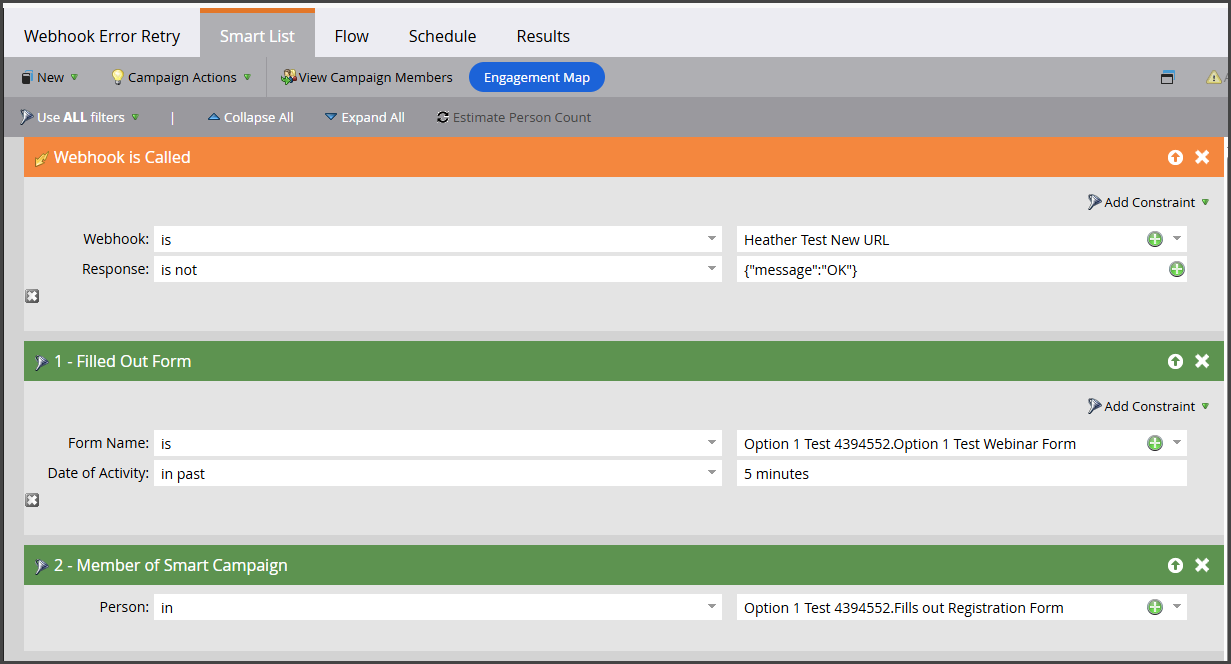Click green plus on Heather Test New URL
Screen dimensions: 1231x664
[x=1155, y=239]
